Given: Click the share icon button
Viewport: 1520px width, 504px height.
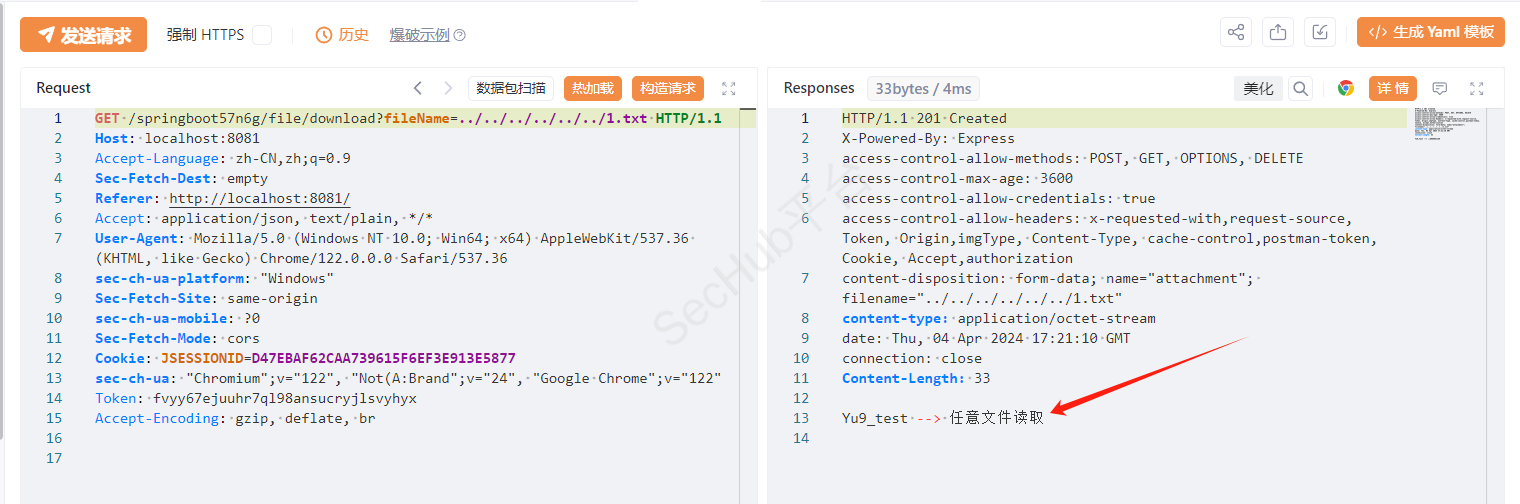Looking at the screenshot, I should click(x=1236, y=32).
